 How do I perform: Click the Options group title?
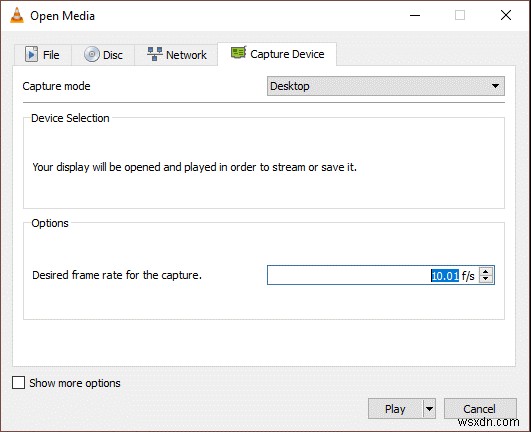pyautogui.click(x=50, y=223)
